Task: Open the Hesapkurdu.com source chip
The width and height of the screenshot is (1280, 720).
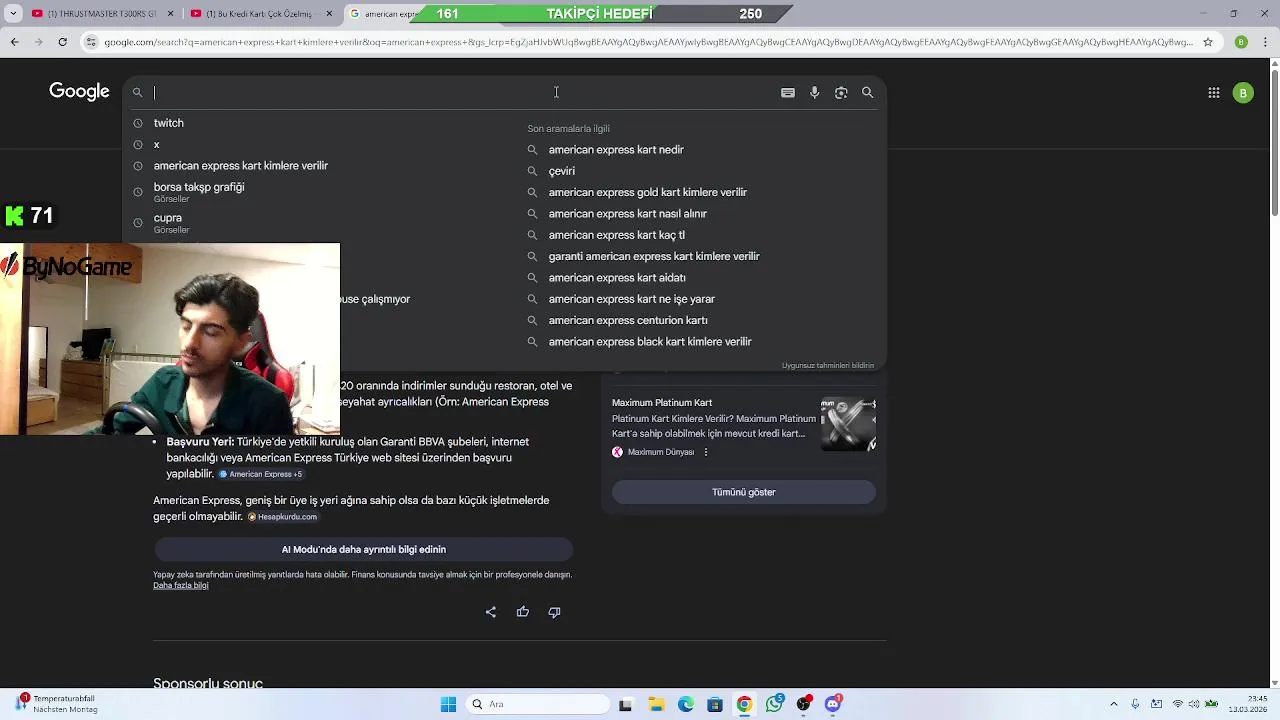Action: [x=282, y=517]
